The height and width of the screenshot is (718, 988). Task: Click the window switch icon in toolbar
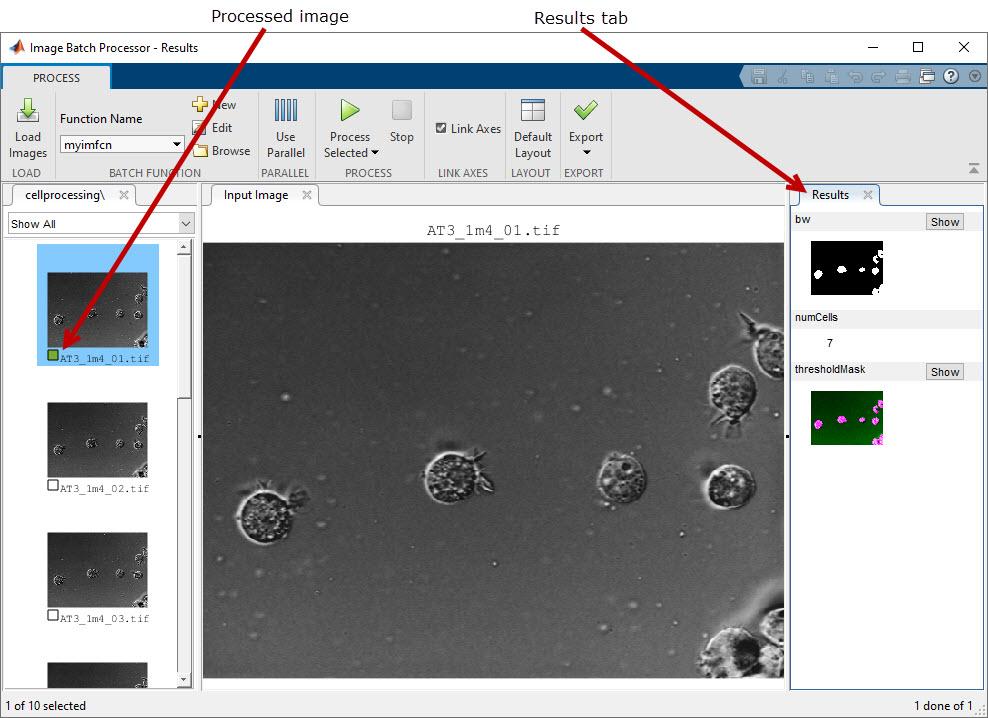[x=926, y=77]
